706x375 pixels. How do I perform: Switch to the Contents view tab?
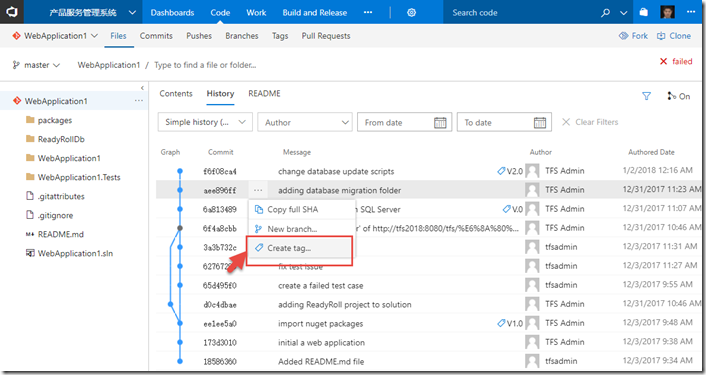[x=176, y=93]
